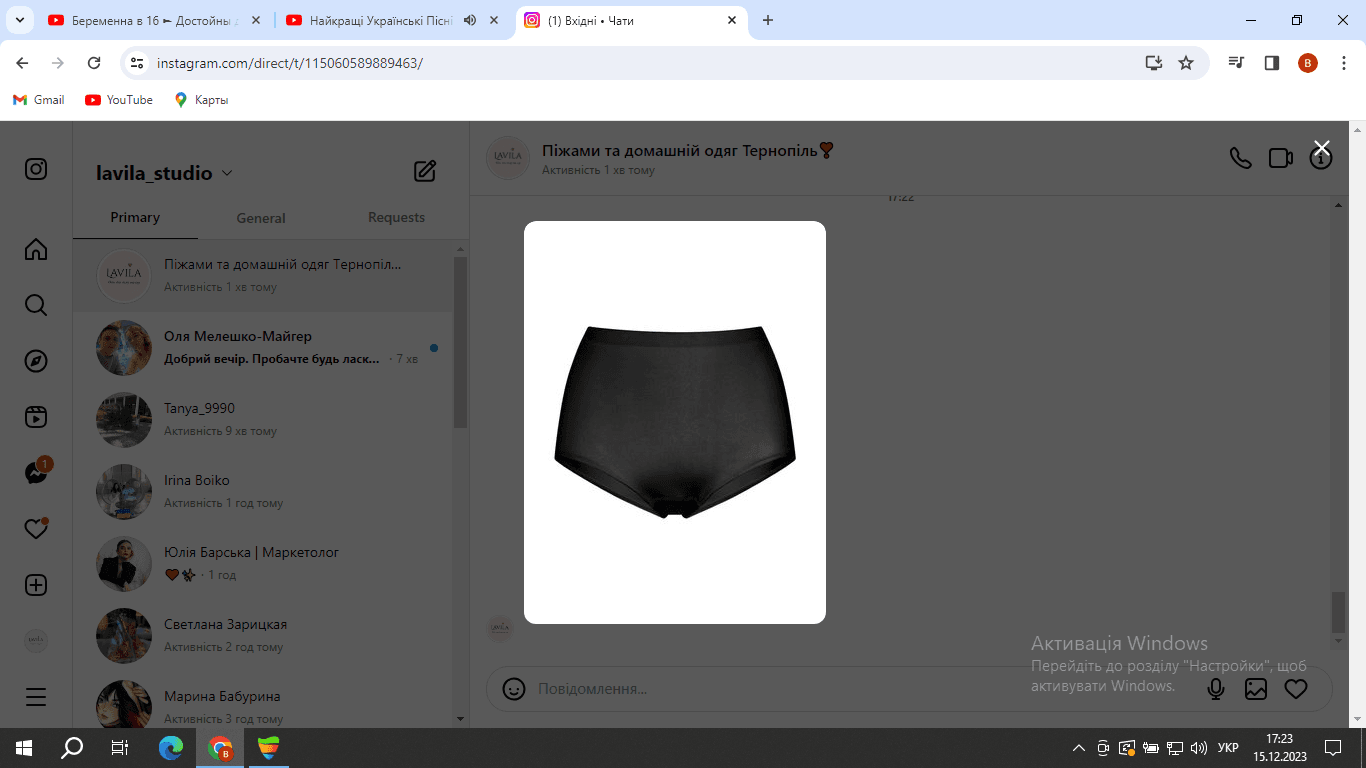Show hidden system tray icons

pos(1078,748)
